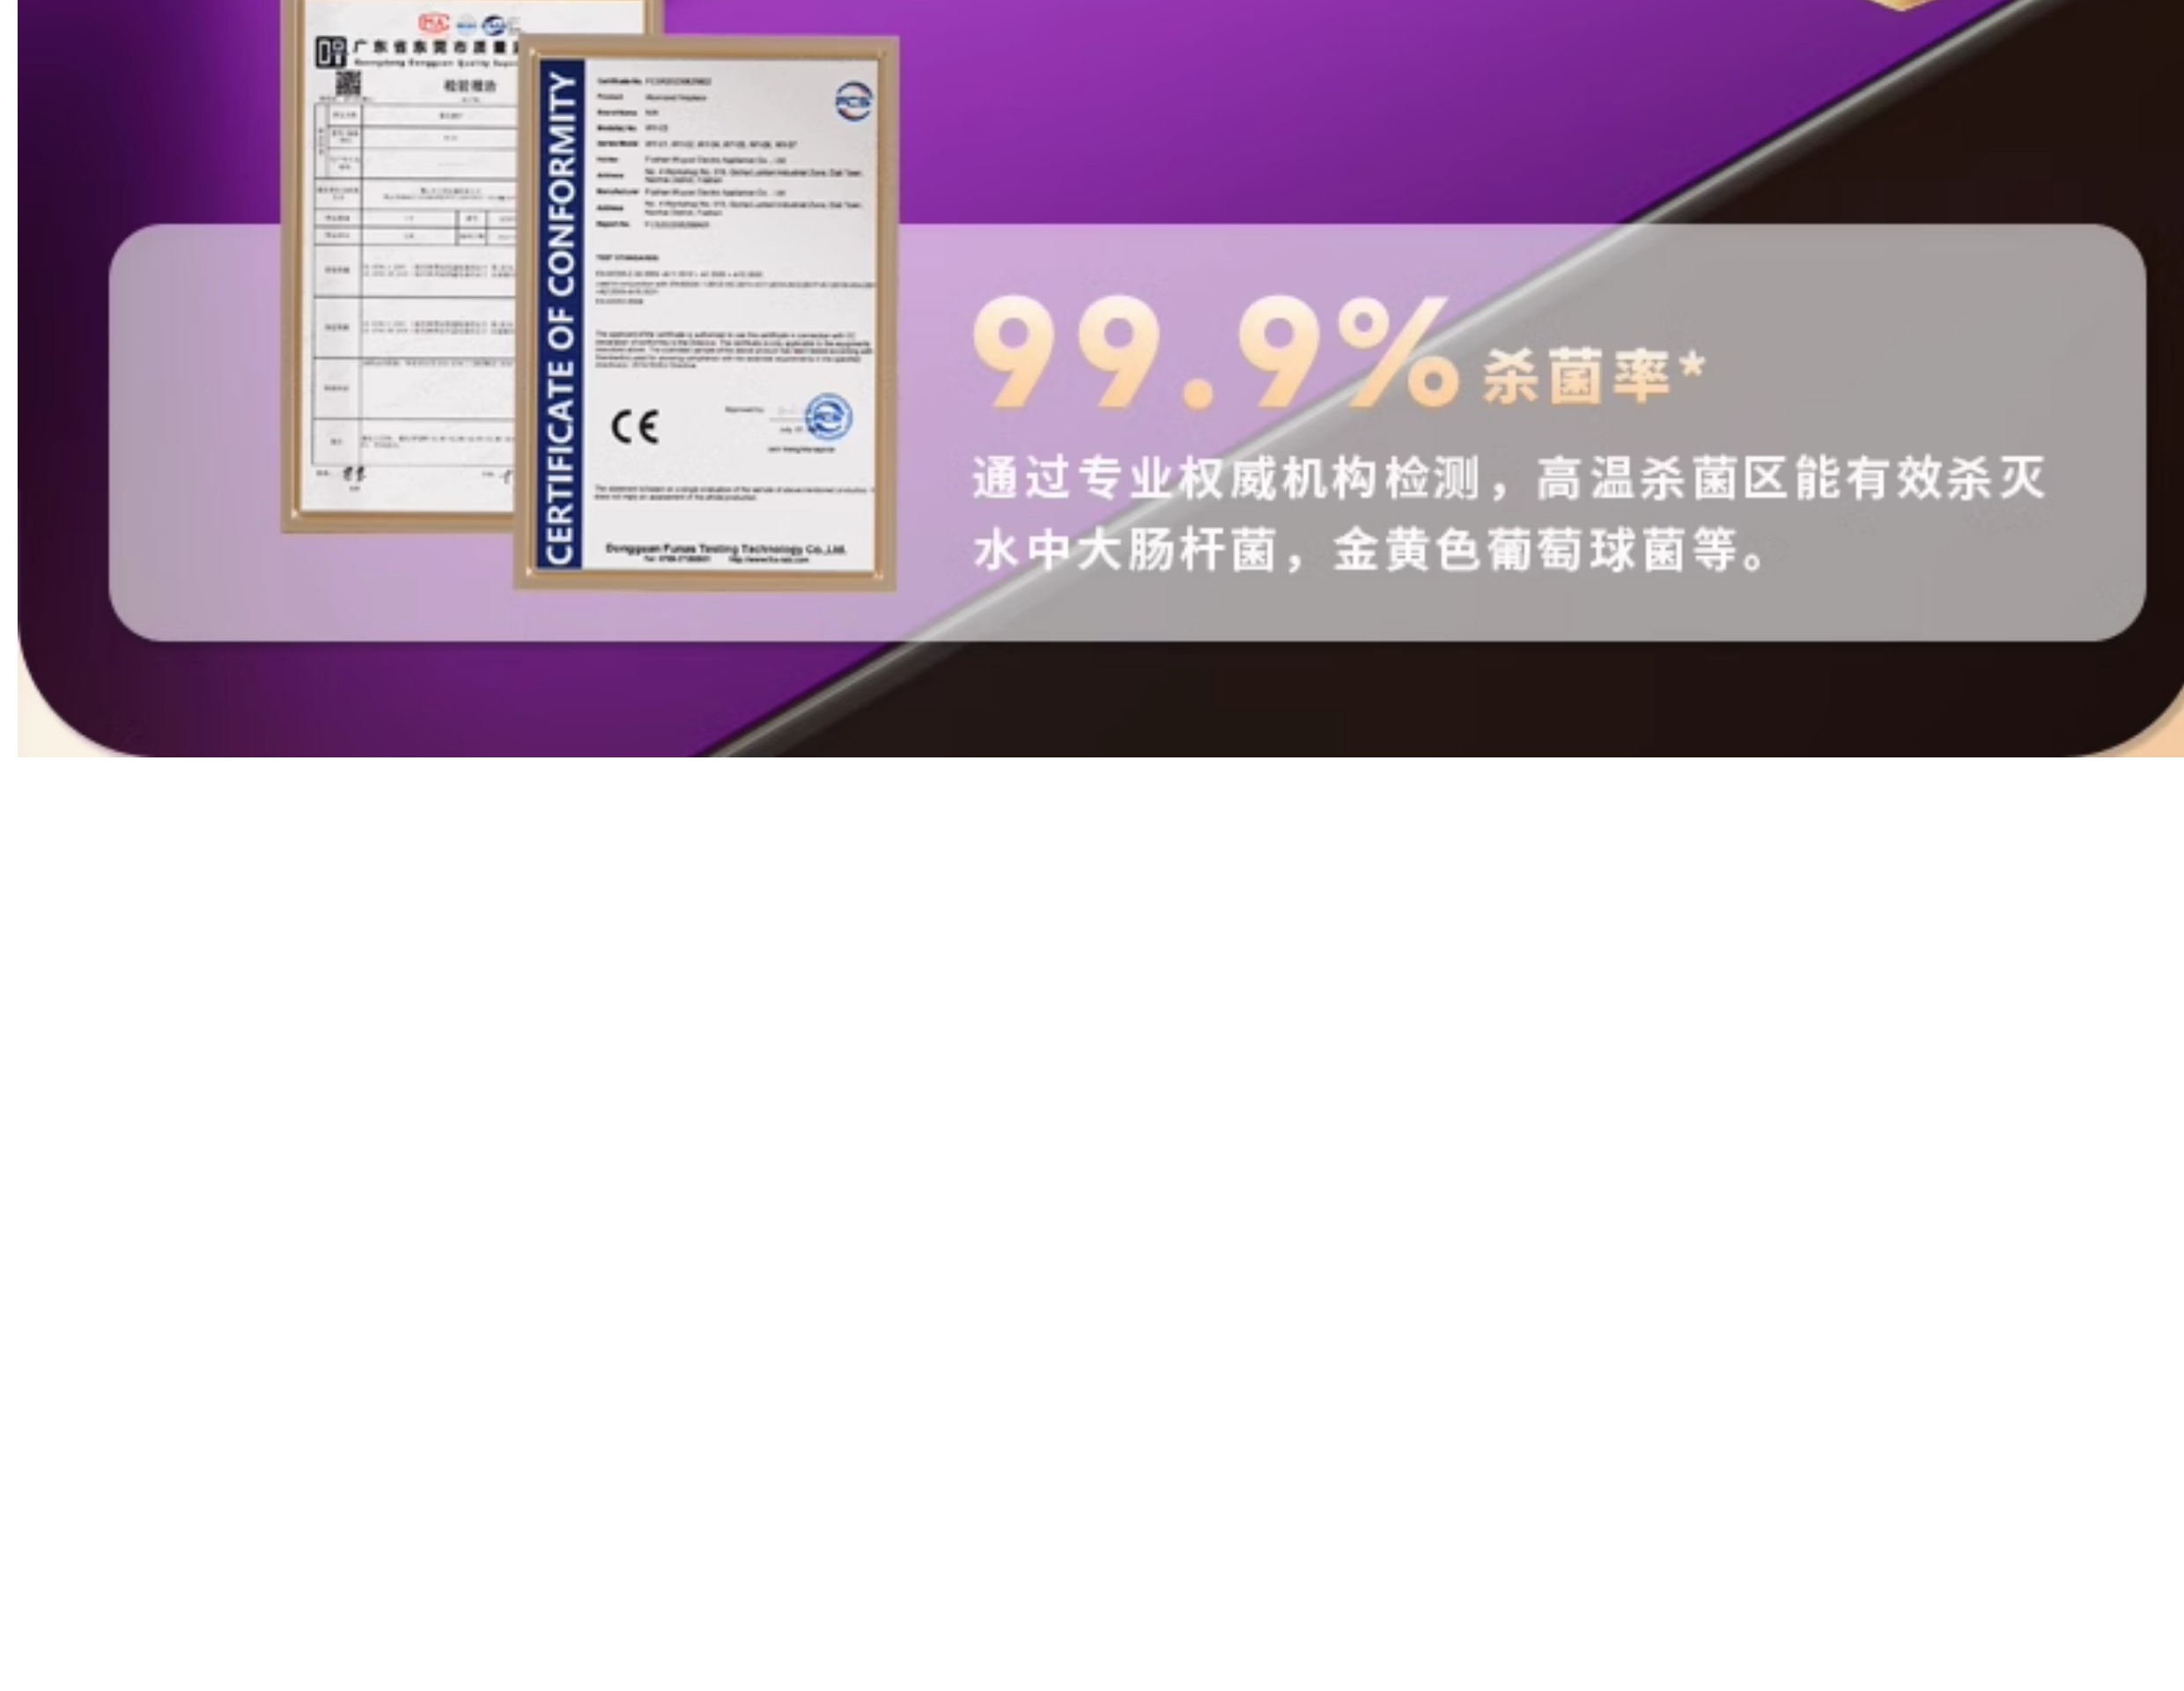This screenshot has width=2184, height=1691.
Task: Click the asterisk after 杀菌率
Action: 1692,367
